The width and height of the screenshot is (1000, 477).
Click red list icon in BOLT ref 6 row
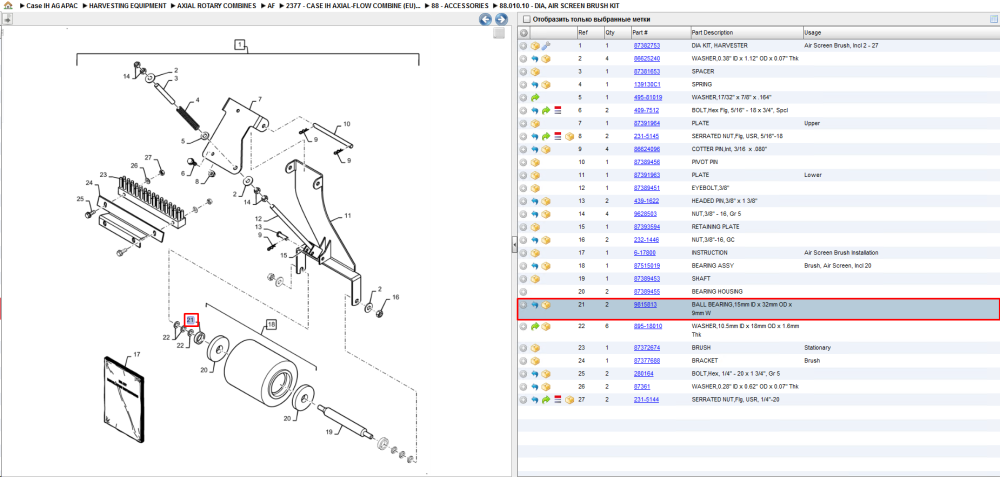click(x=557, y=110)
